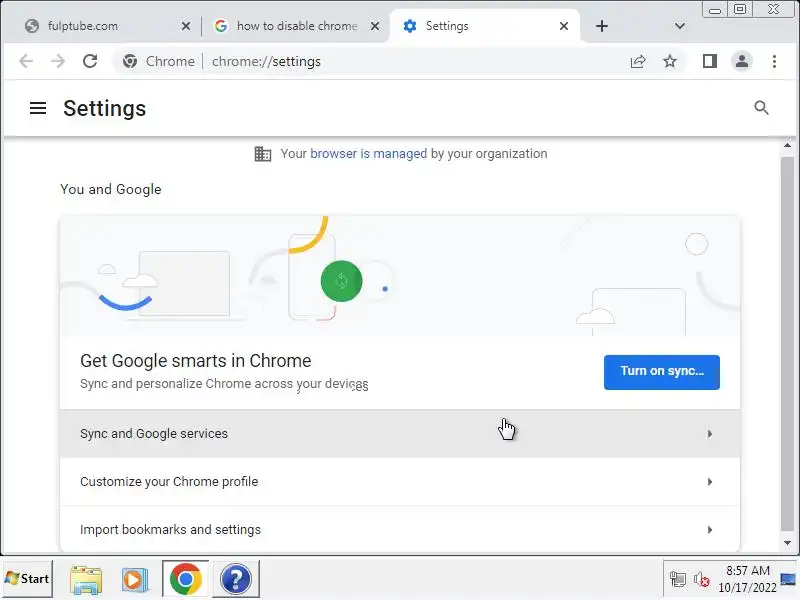800x600 pixels.
Task: Open the Windows Start menu
Action: (x=27, y=579)
